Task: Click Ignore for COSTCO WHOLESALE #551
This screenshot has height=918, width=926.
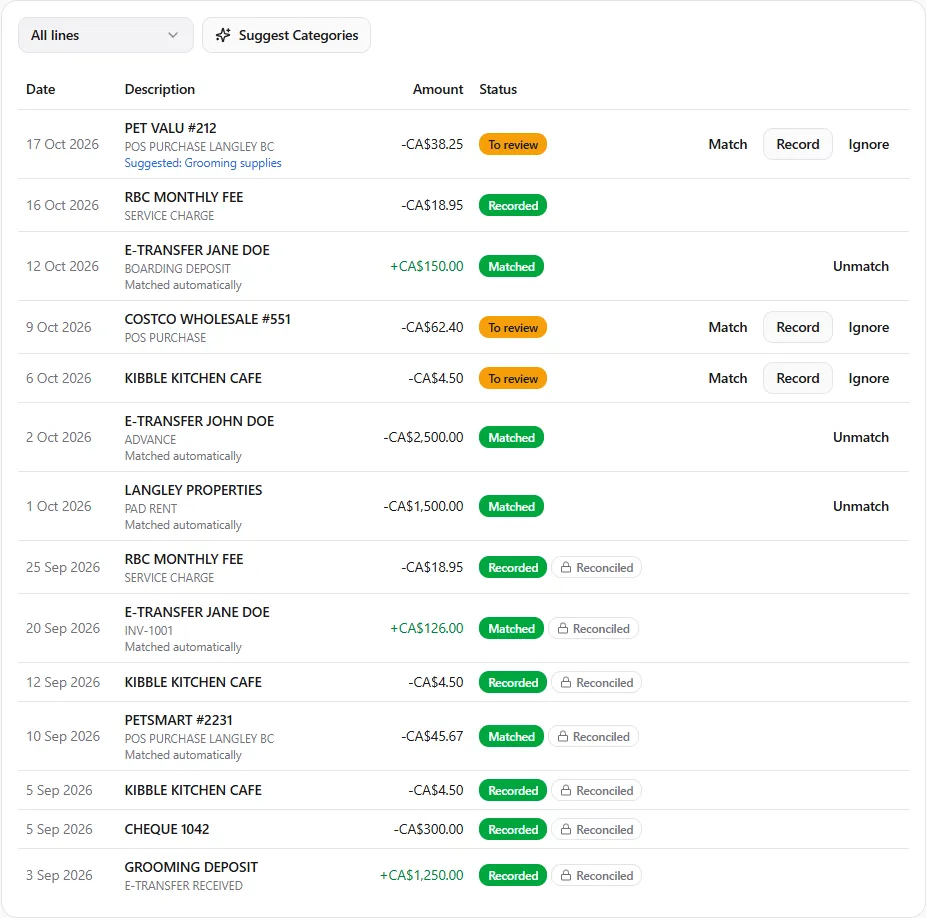Action: pyautogui.click(x=868, y=327)
